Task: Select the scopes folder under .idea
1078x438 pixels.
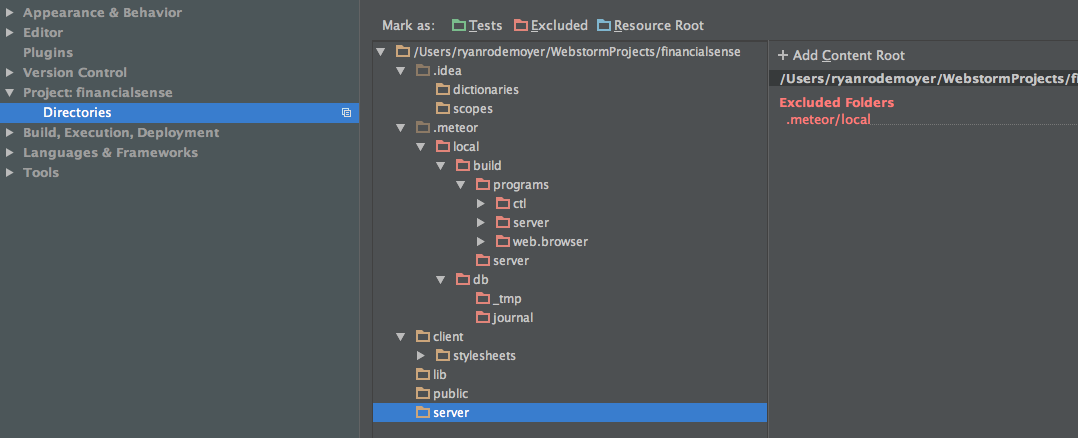Action: click(473, 109)
